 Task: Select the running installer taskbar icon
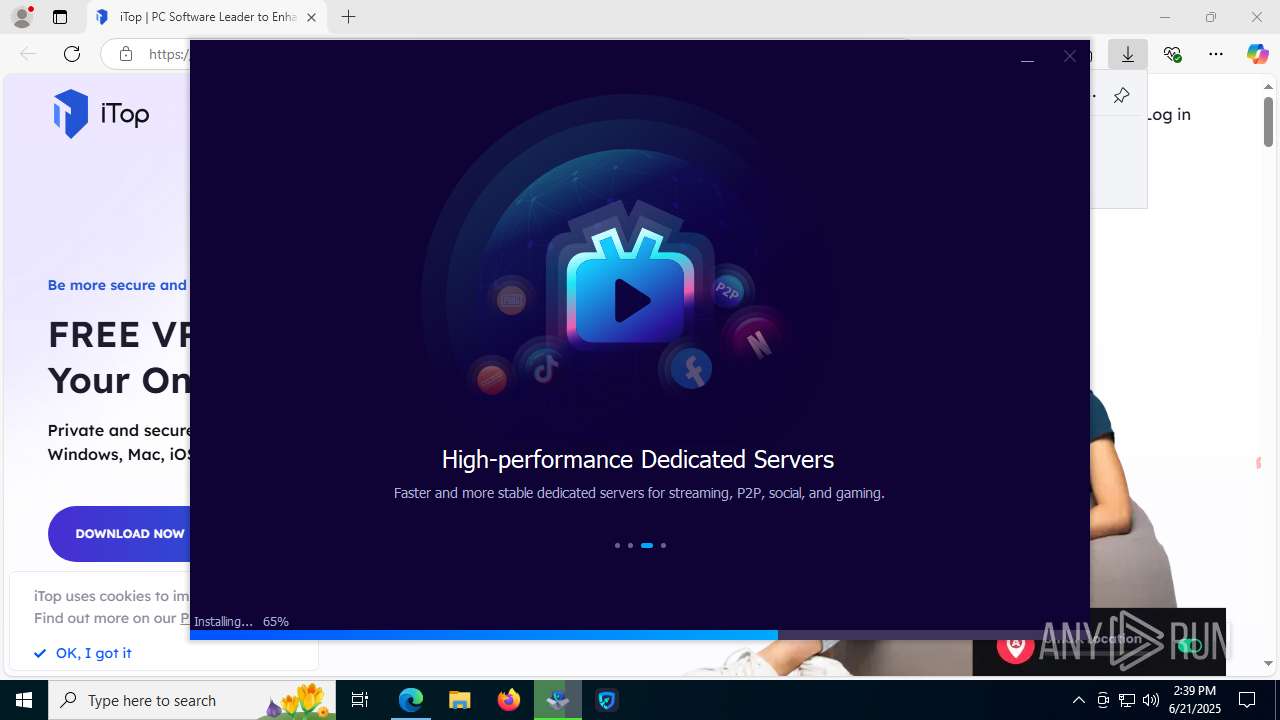558,700
